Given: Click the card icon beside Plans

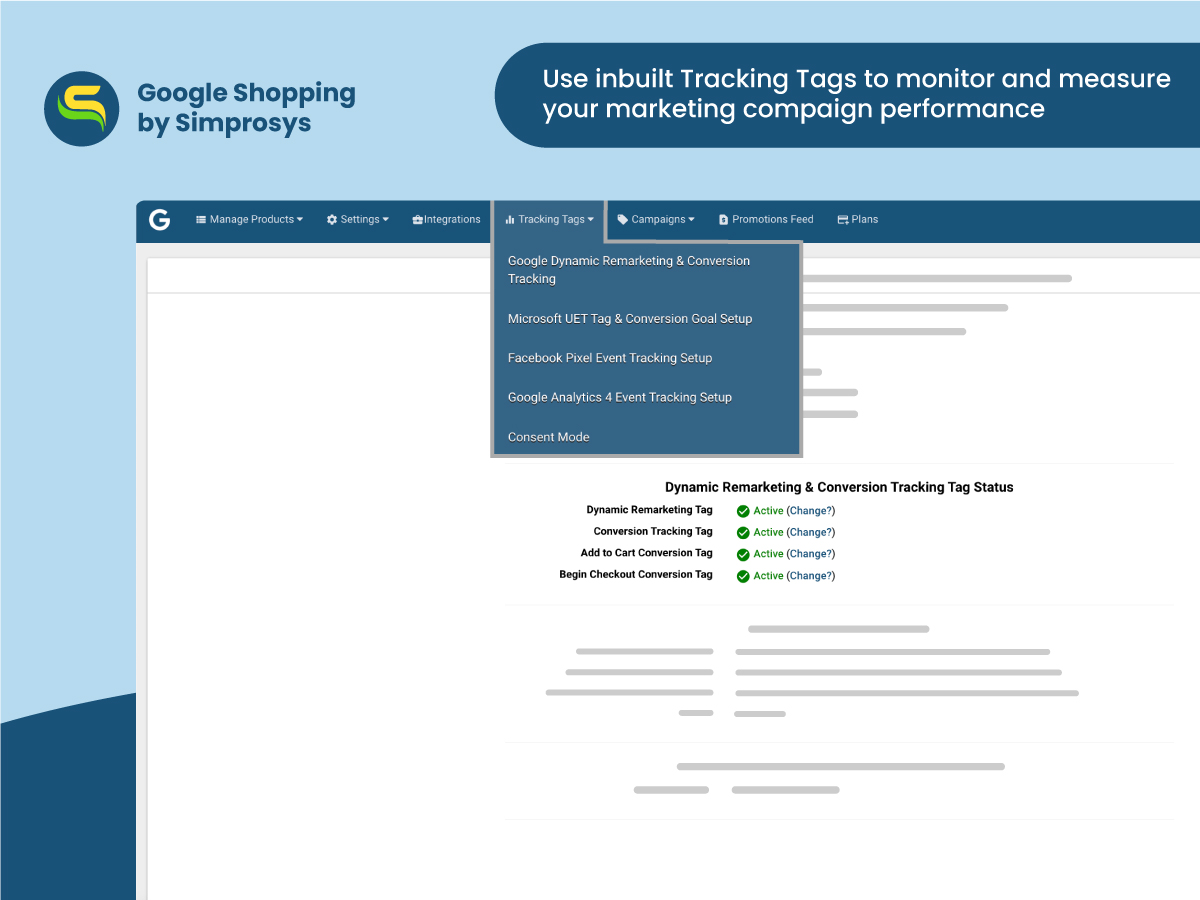Looking at the screenshot, I should click(843, 220).
